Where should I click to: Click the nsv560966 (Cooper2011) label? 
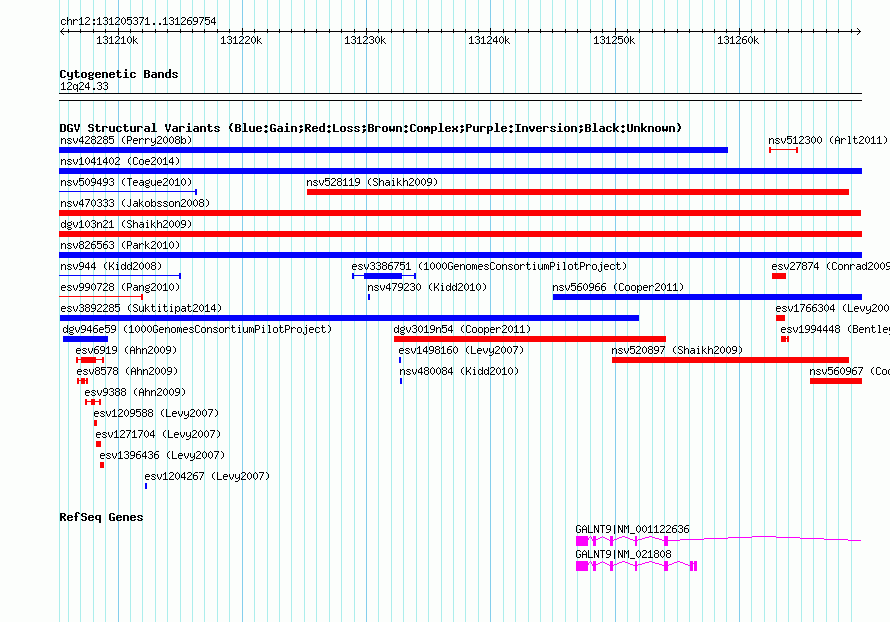618,287
